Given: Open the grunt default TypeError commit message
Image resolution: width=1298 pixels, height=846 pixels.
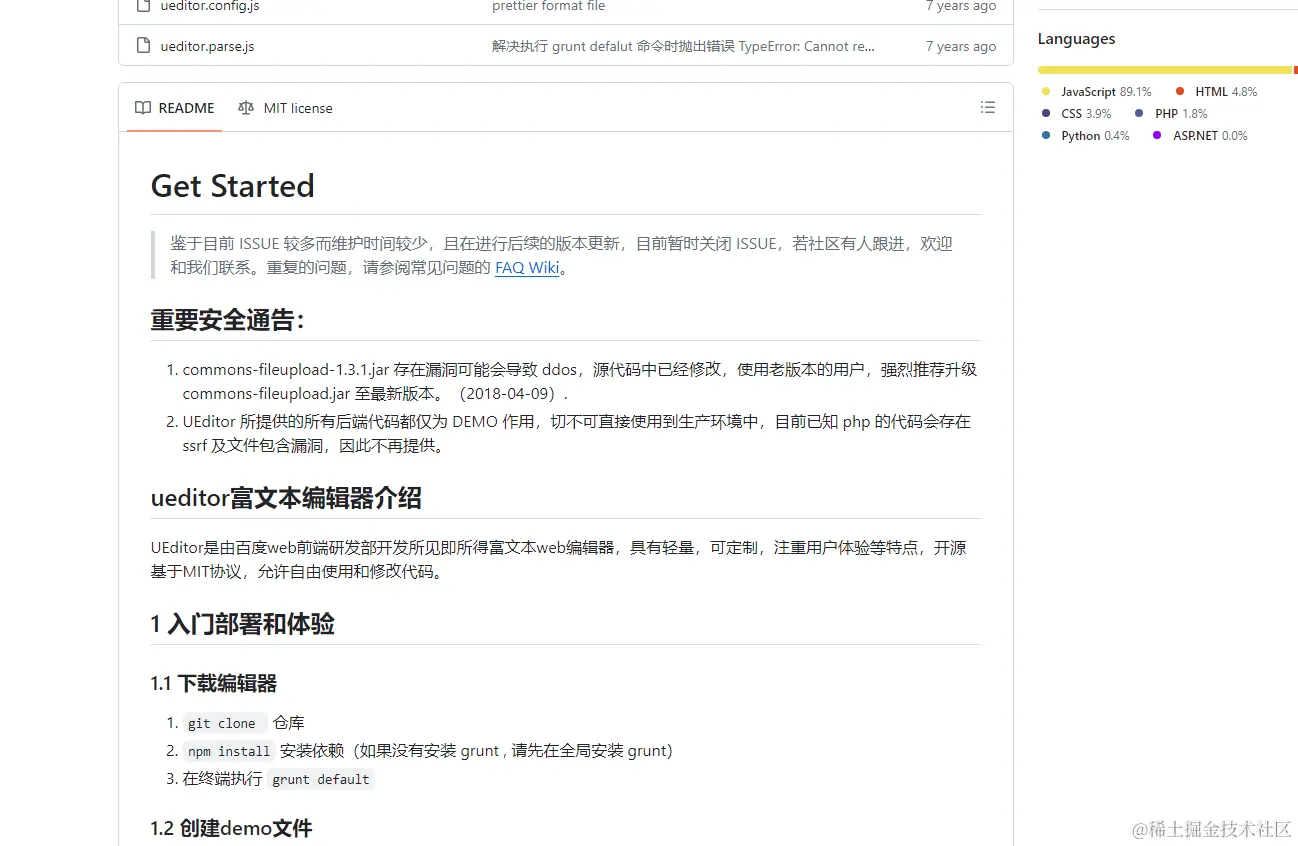Looking at the screenshot, I should [x=683, y=46].
